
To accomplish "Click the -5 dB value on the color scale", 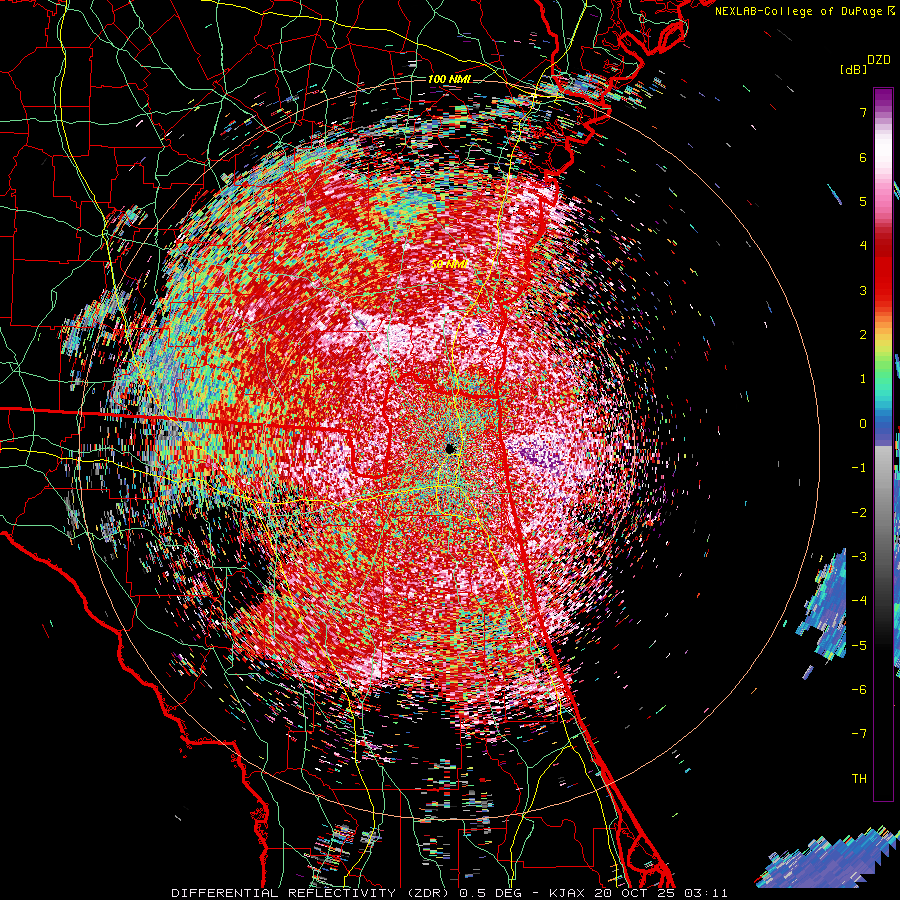I will tap(859, 646).
